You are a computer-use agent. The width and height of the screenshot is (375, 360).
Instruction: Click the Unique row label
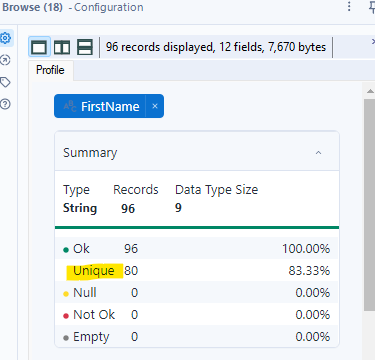point(94,271)
